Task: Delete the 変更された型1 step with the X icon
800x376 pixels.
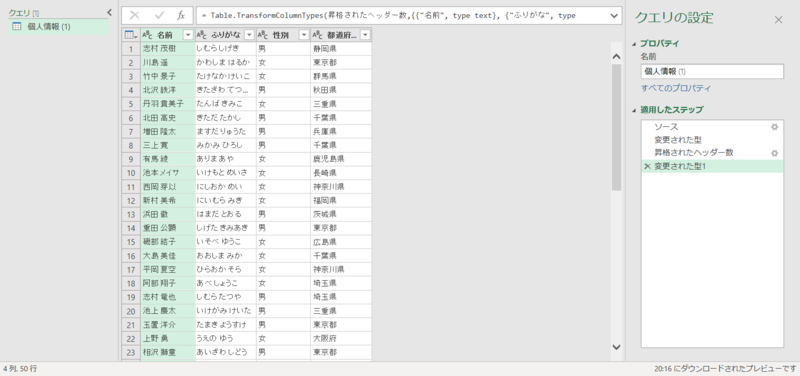Action: [x=647, y=166]
